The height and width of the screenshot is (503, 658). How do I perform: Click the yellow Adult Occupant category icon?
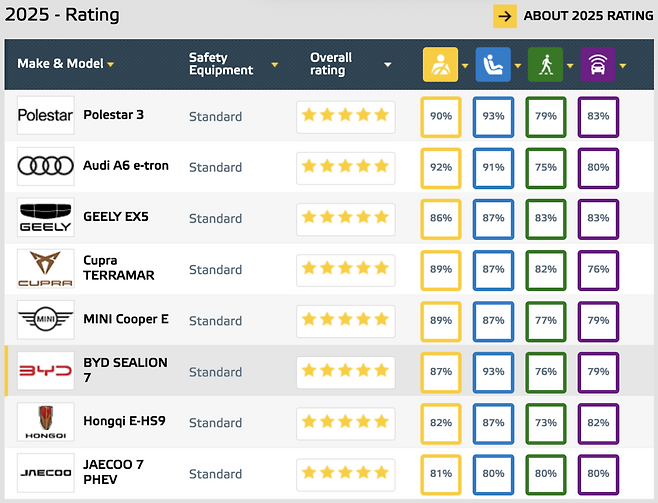440,64
